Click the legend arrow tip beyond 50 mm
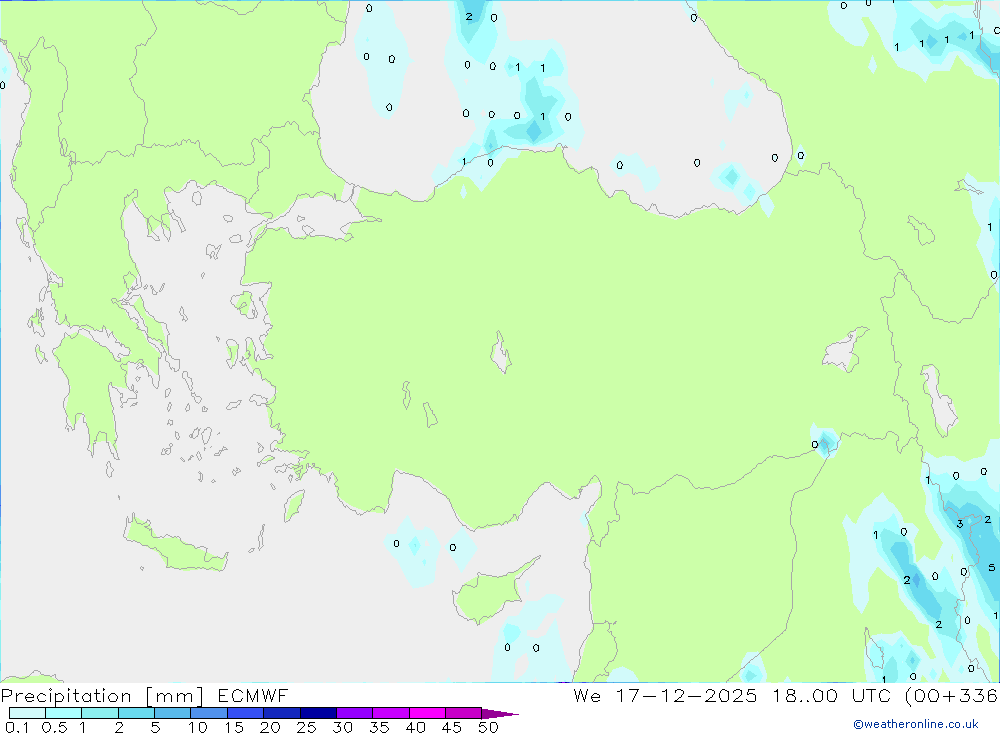The image size is (1000, 733). [499, 714]
